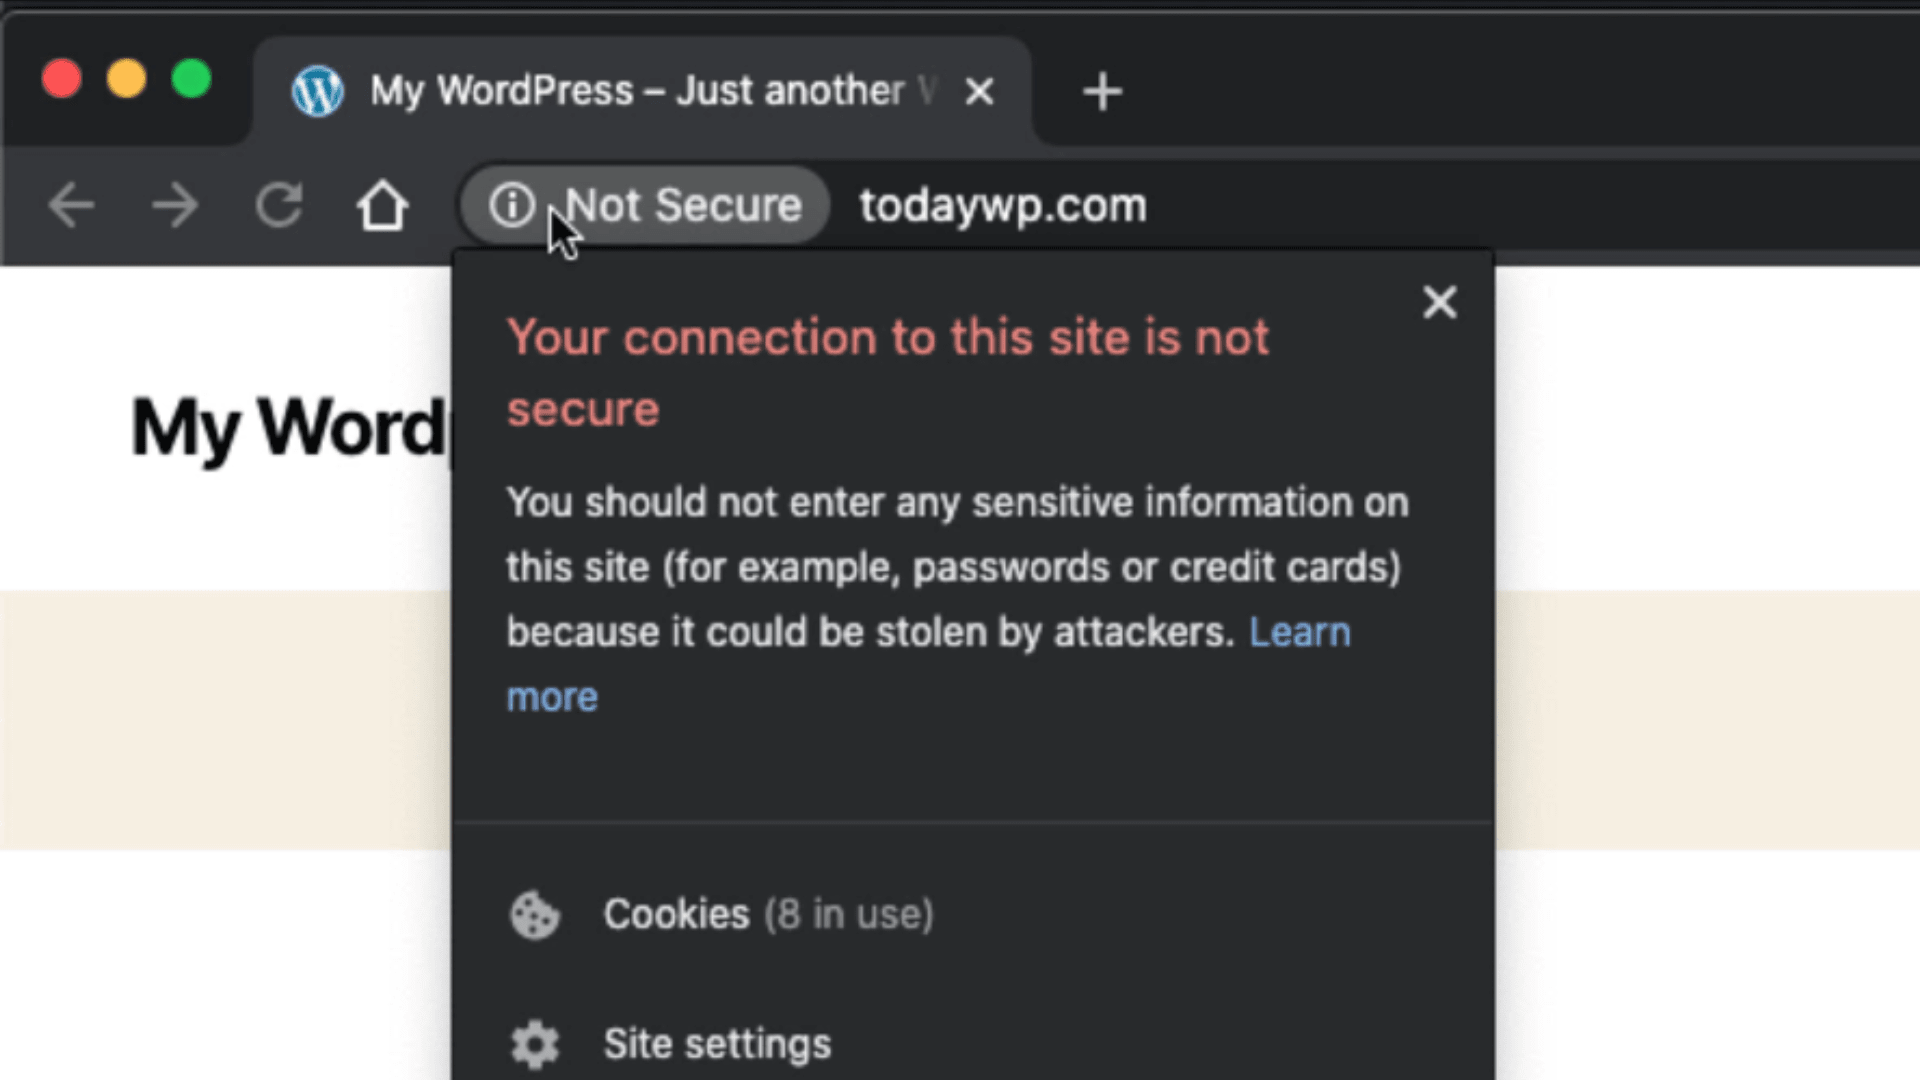Screen dimensions: 1920x1080
Task: Click the gear icon beside Site settings
Action: (x=535, y=1044)
